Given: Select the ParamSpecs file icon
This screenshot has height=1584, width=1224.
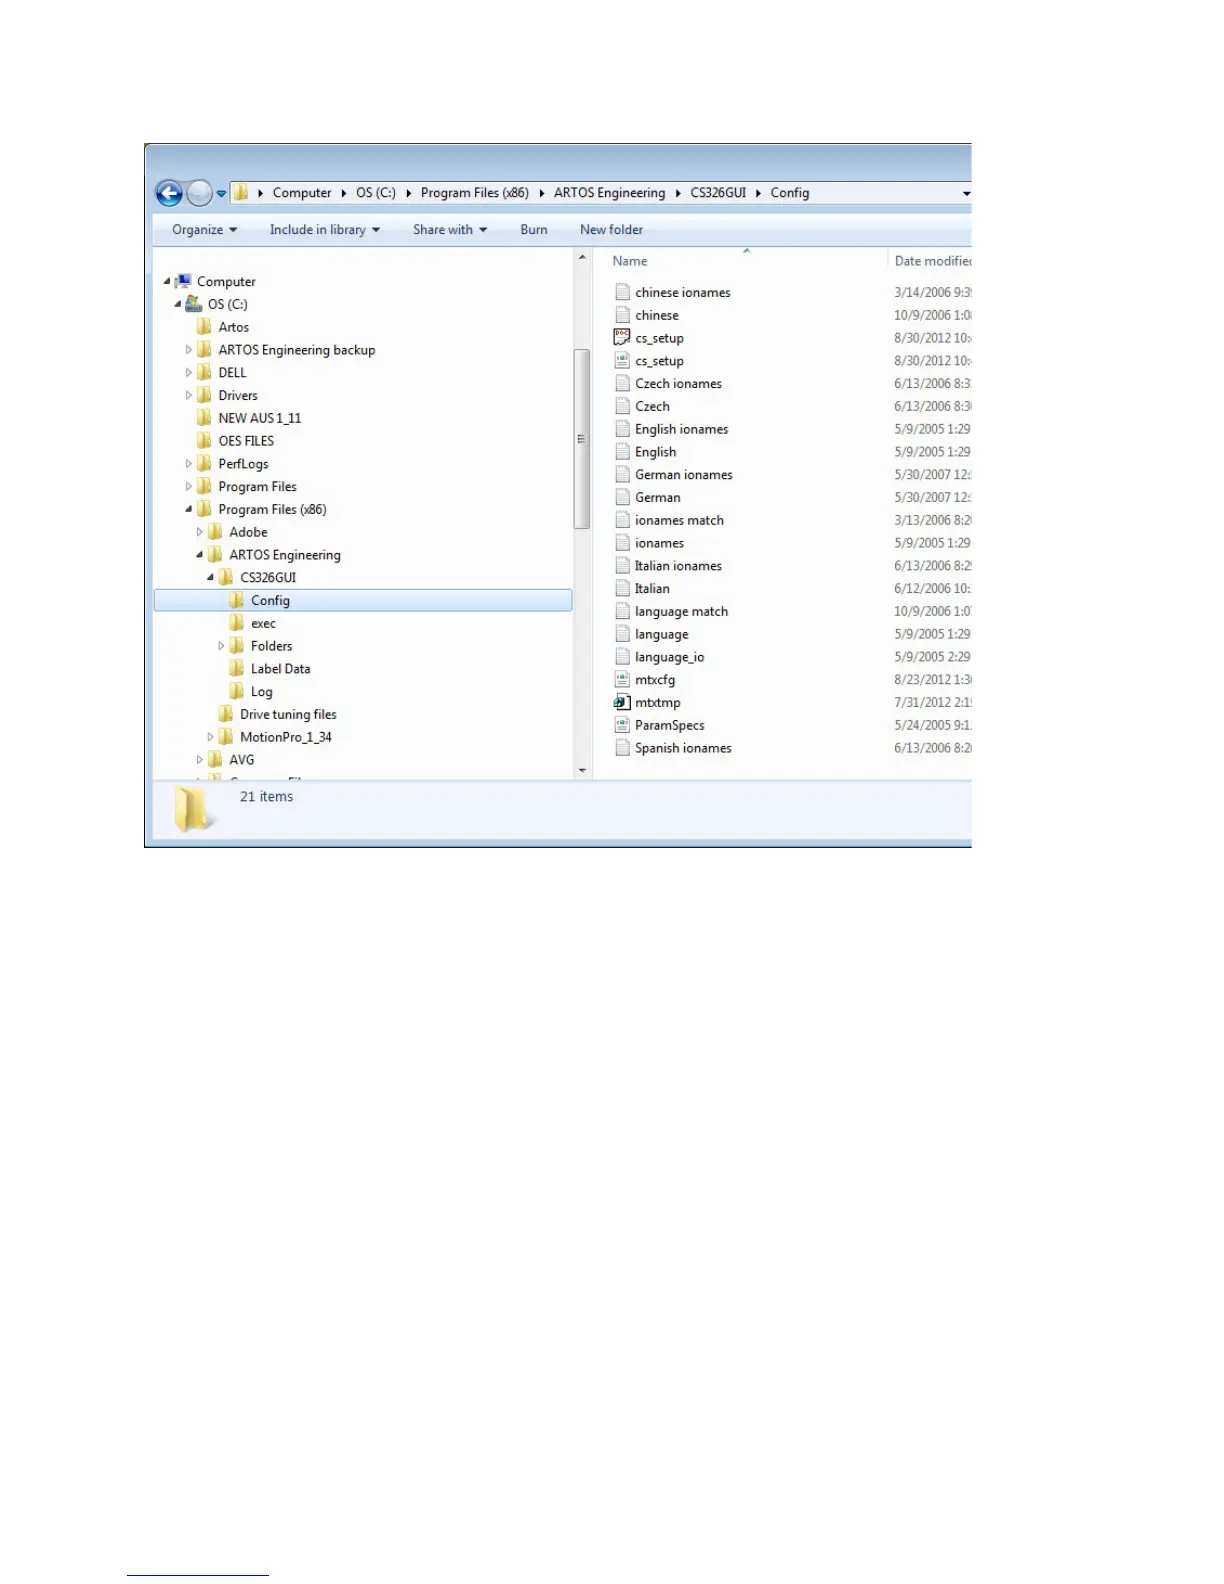Looking at the screenshot, I should coord(622,726).
